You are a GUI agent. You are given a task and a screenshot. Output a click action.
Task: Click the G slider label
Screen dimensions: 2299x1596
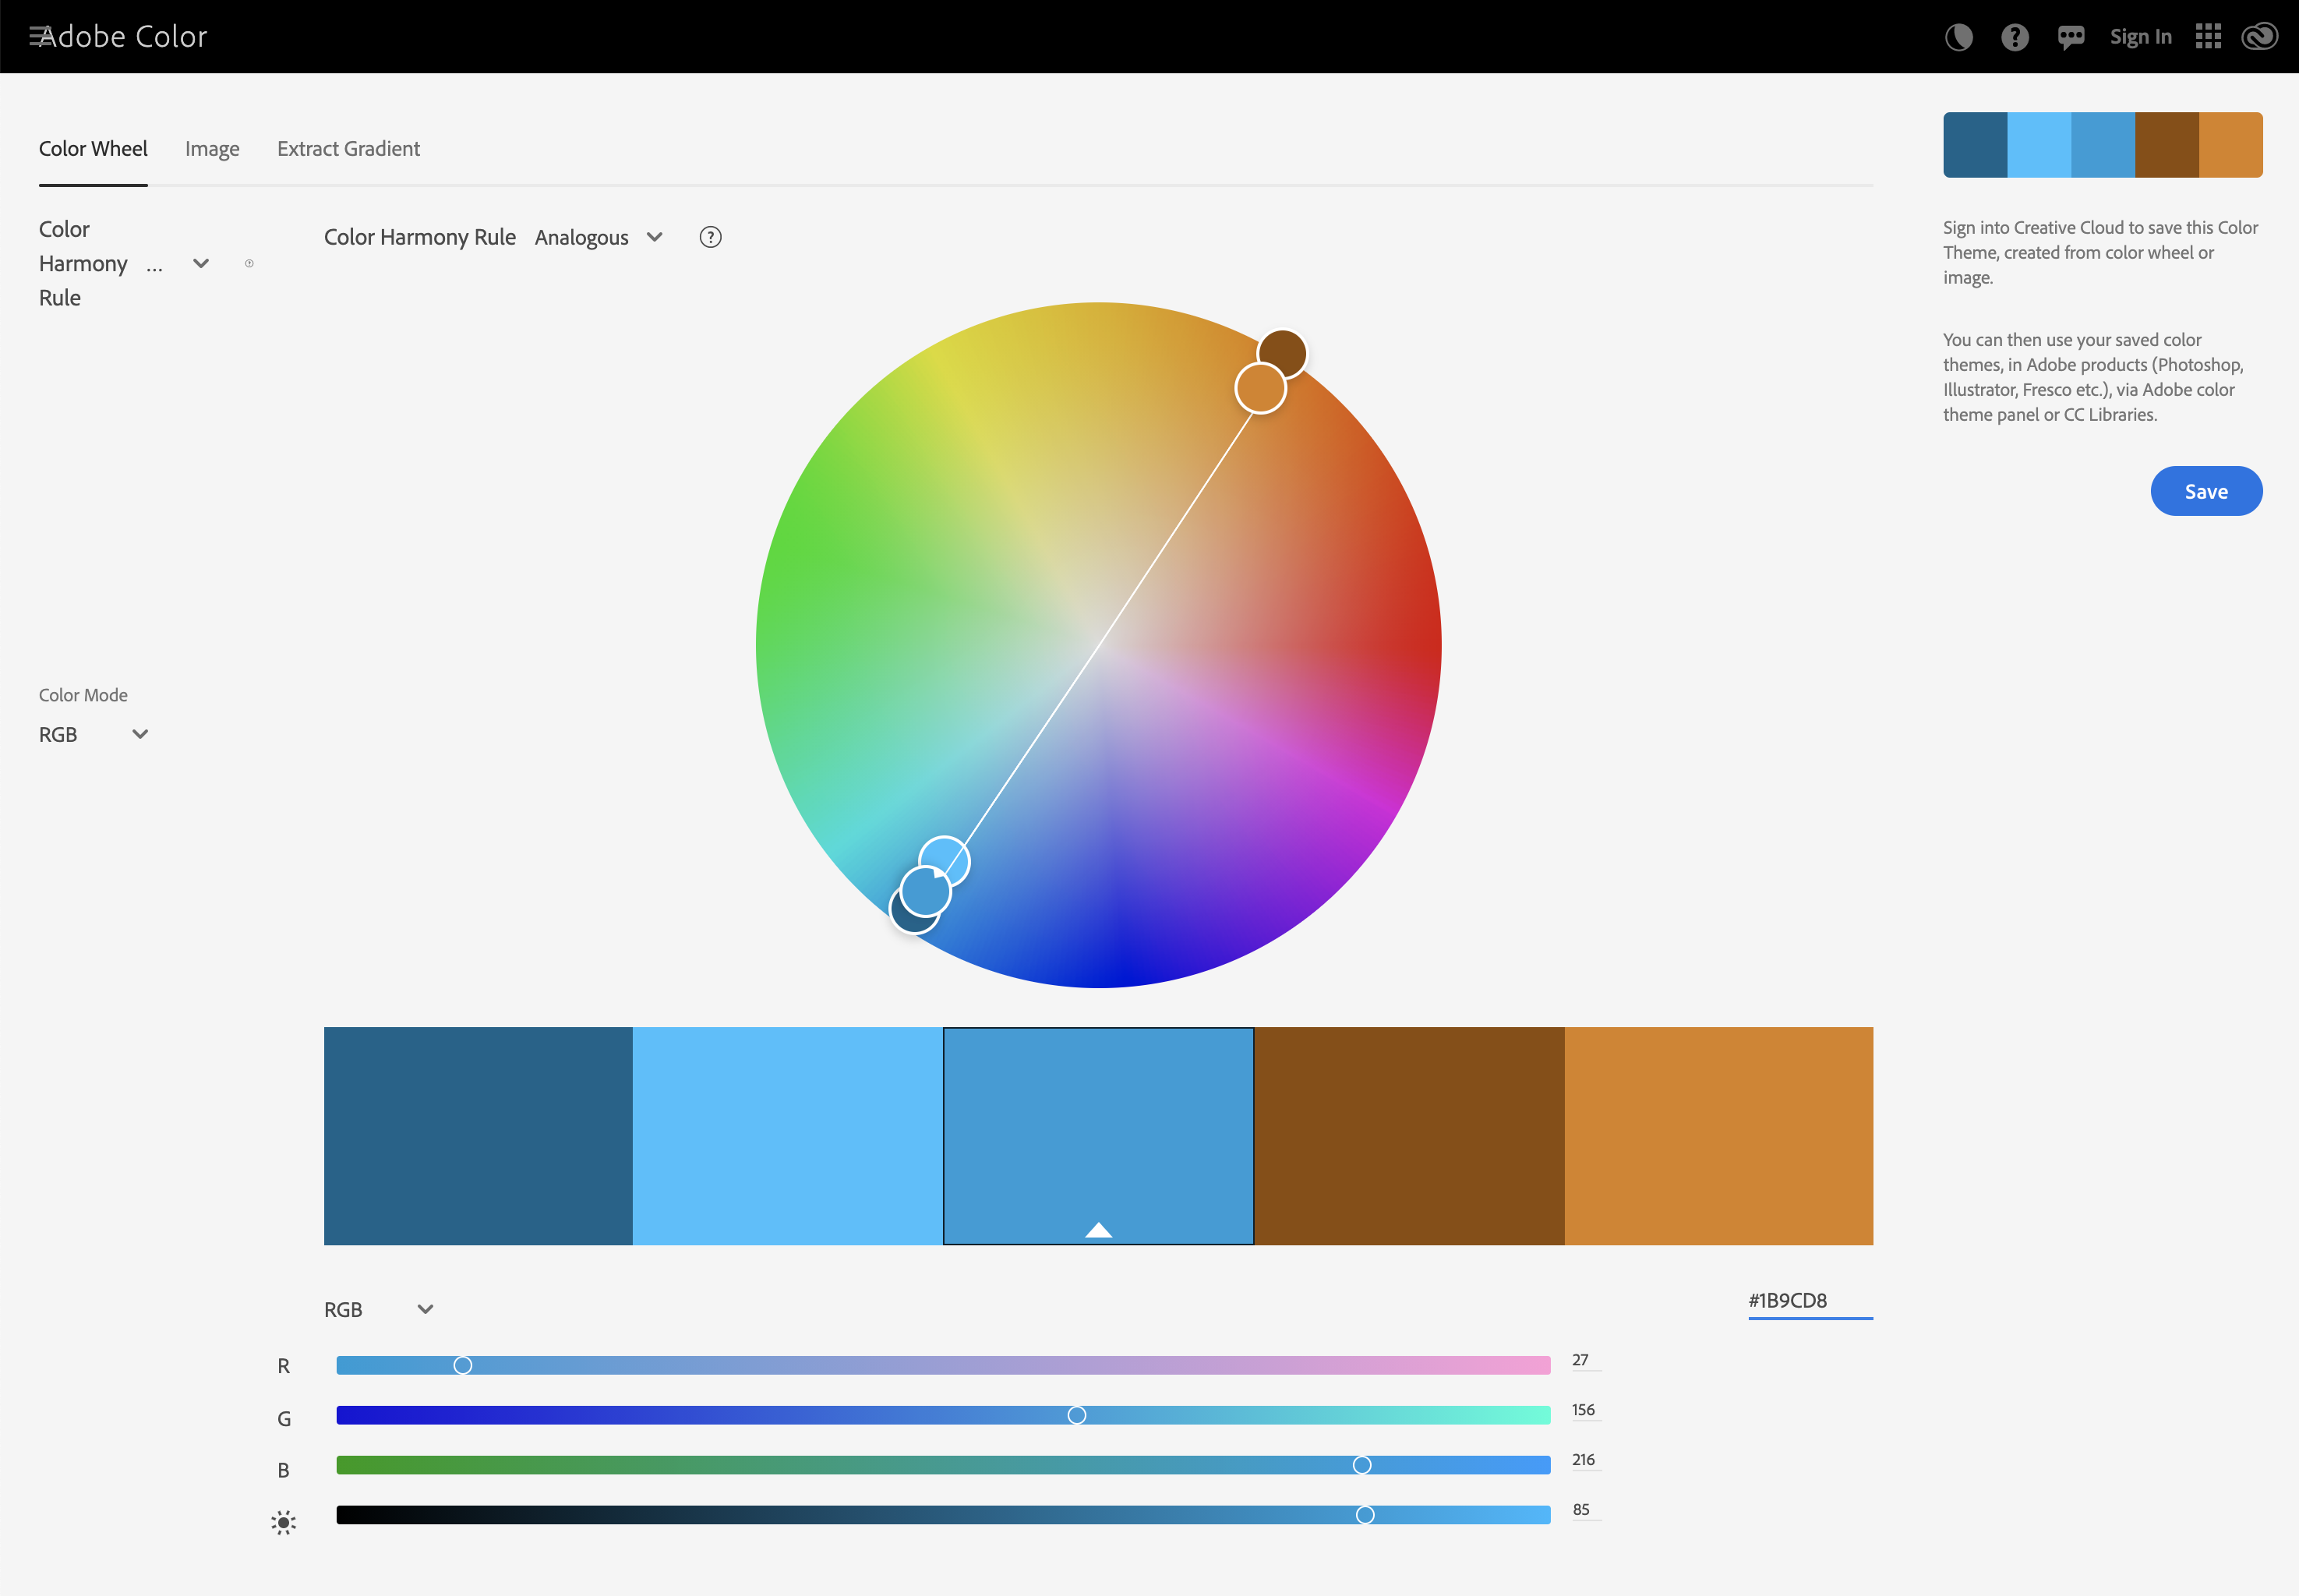[x=284, y=1419]
